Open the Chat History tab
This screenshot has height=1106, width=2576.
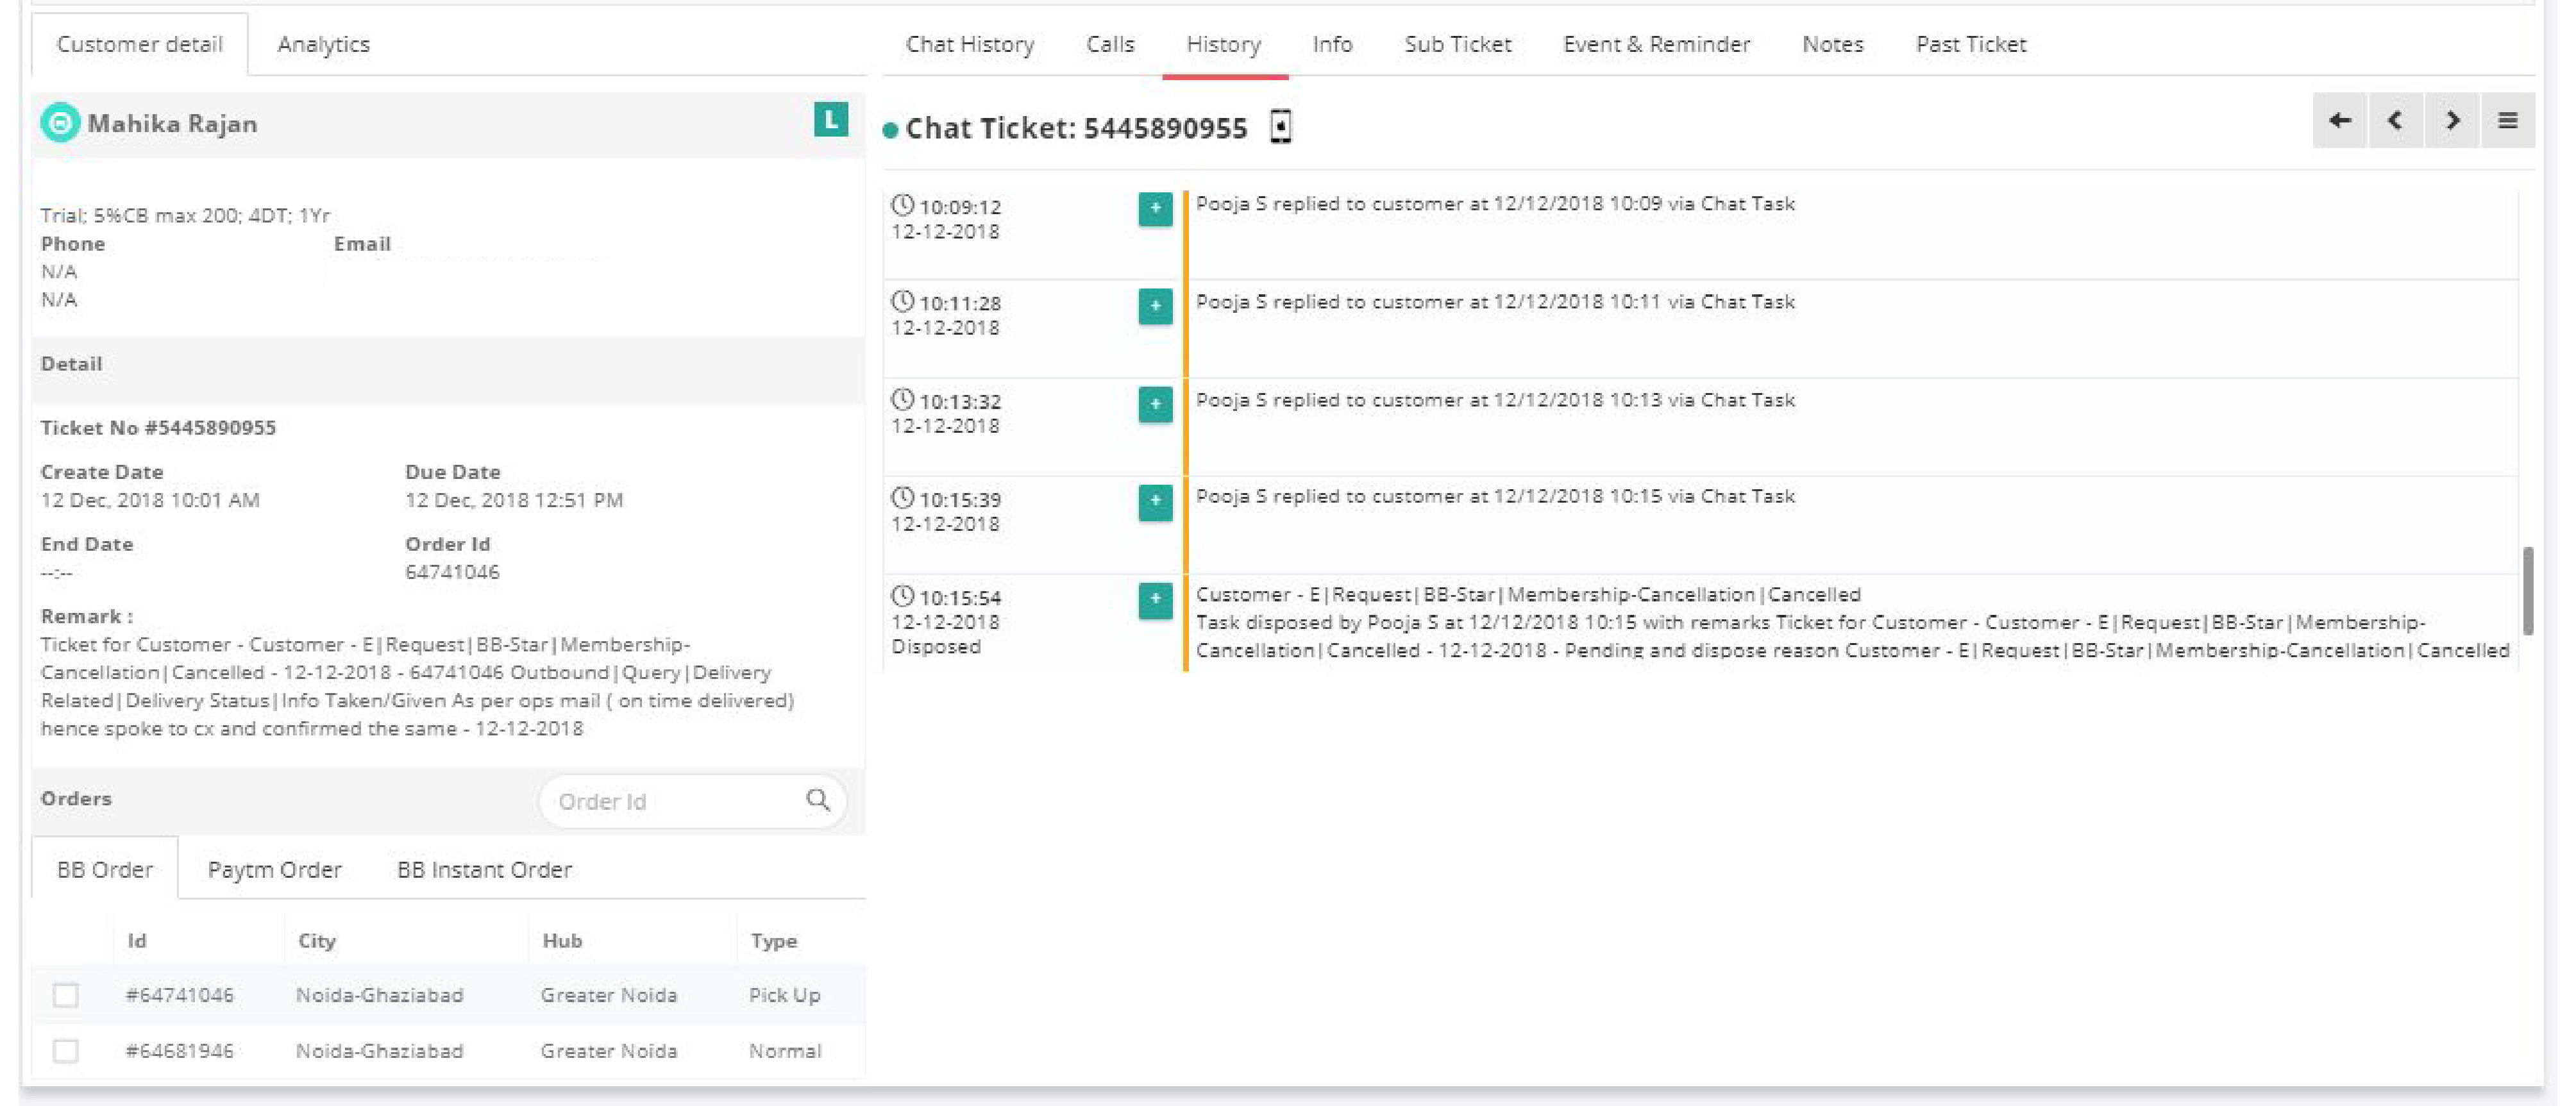(970, 44)
